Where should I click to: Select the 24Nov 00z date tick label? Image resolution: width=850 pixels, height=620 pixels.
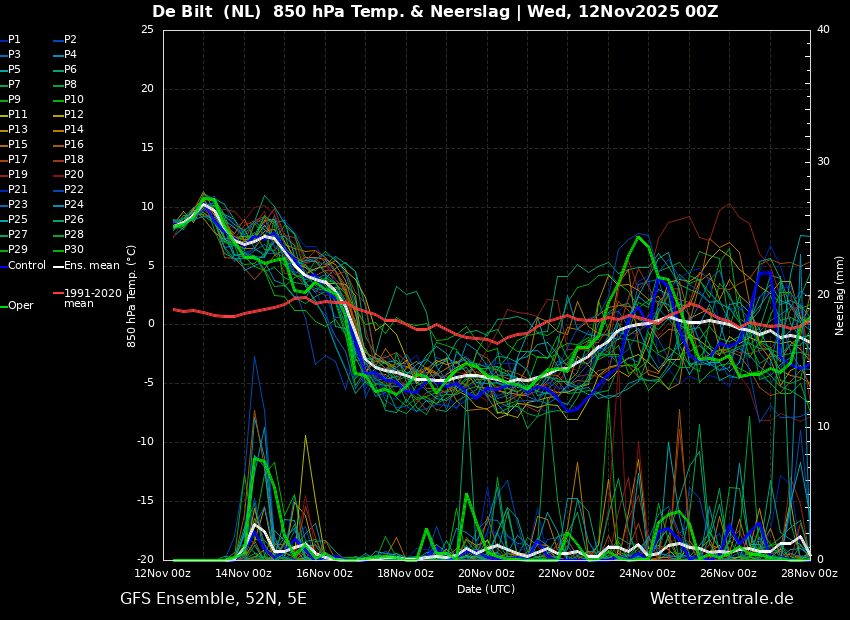point(647,574)
